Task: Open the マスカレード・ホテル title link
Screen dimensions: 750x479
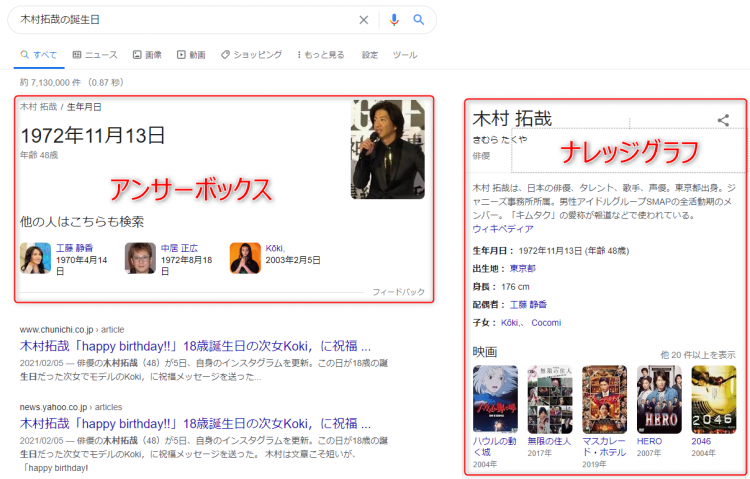Action: 604,446
